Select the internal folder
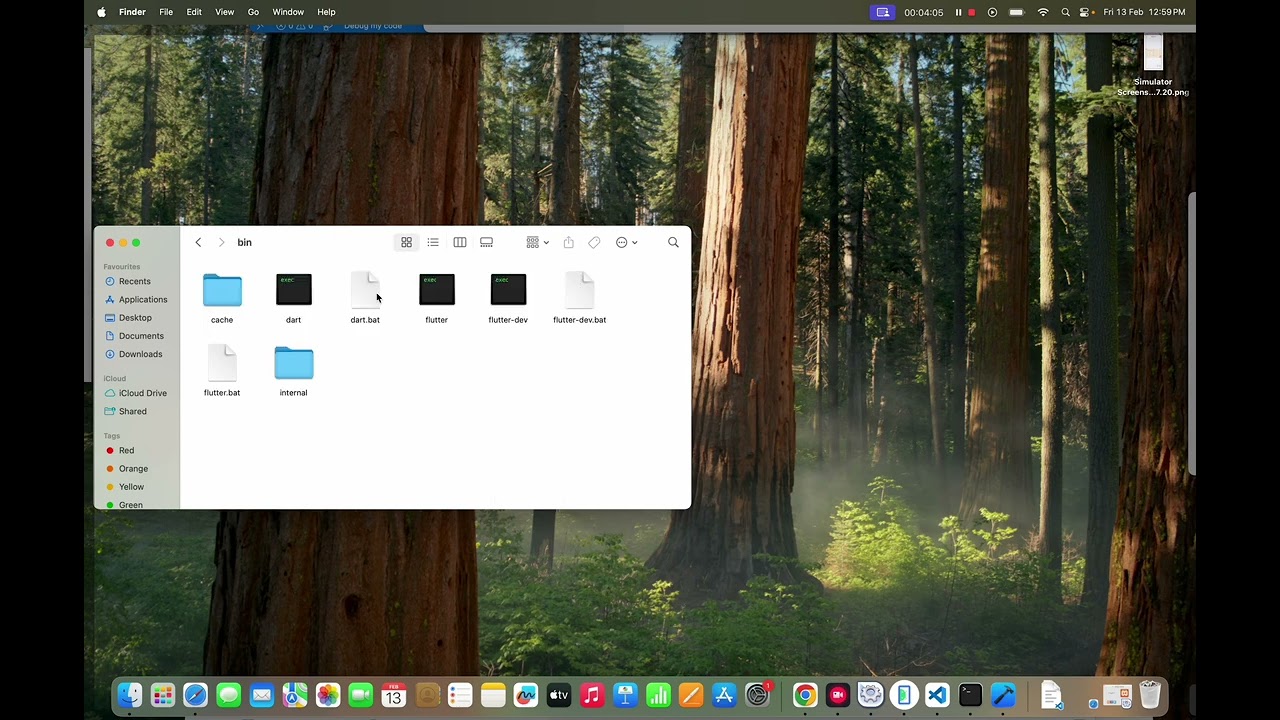 pos(294,364)
